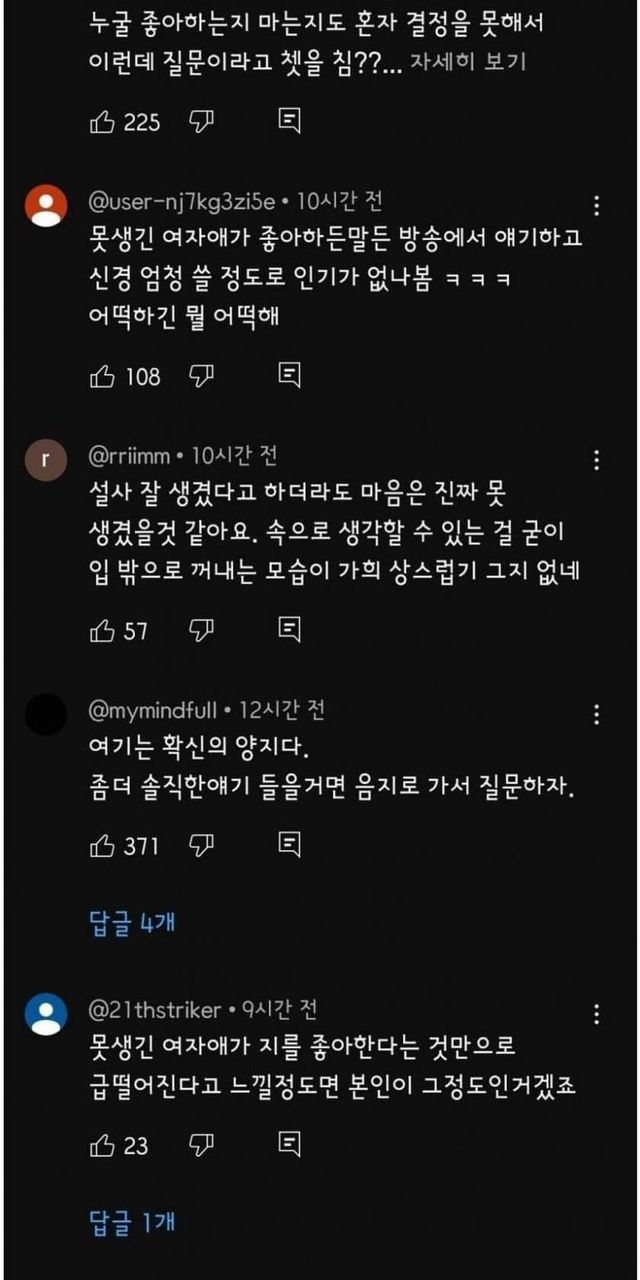This screenshot has height=1280, width=640.
Task: Tap 자세히 보기 to read more
Action: point(469,62)
